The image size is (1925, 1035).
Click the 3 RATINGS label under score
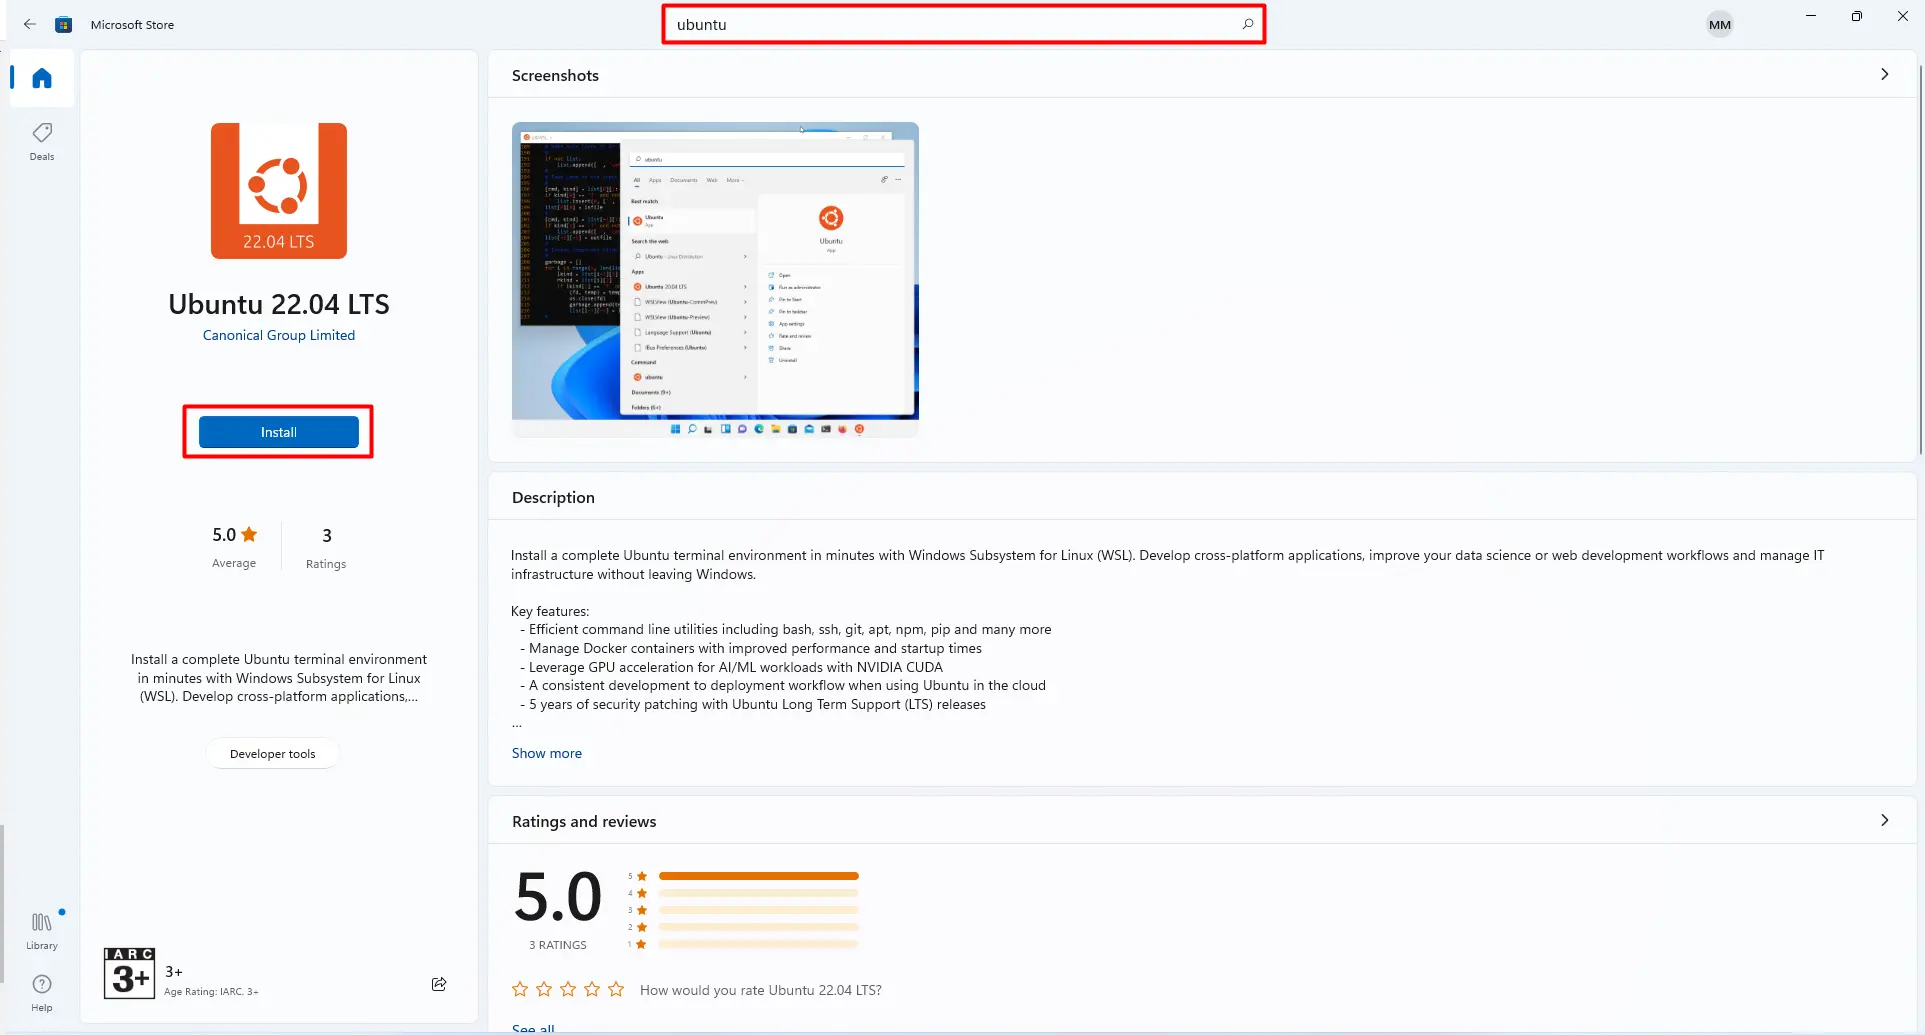pos(558,945)
